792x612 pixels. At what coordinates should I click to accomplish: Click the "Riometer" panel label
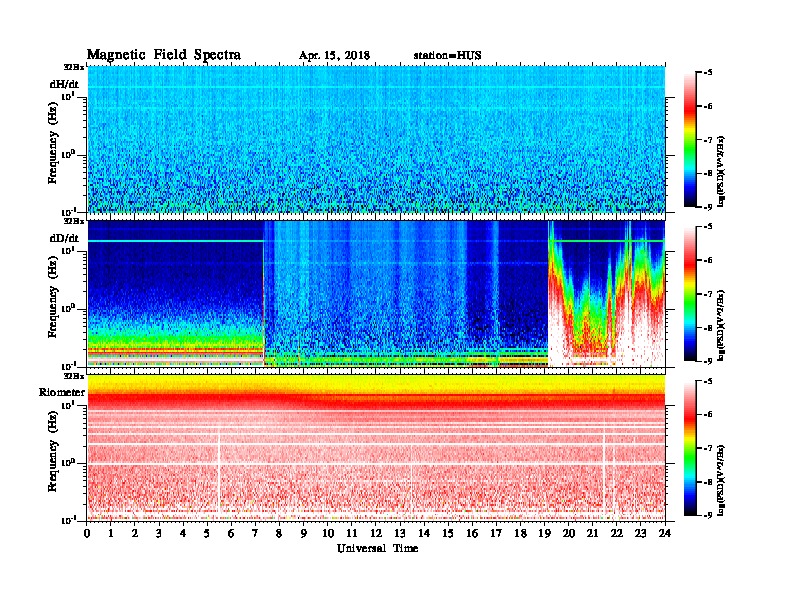coord(62,392)
